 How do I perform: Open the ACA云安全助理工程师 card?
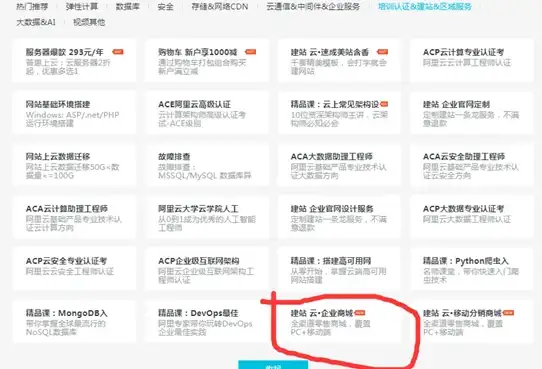[x=472, y=165]
